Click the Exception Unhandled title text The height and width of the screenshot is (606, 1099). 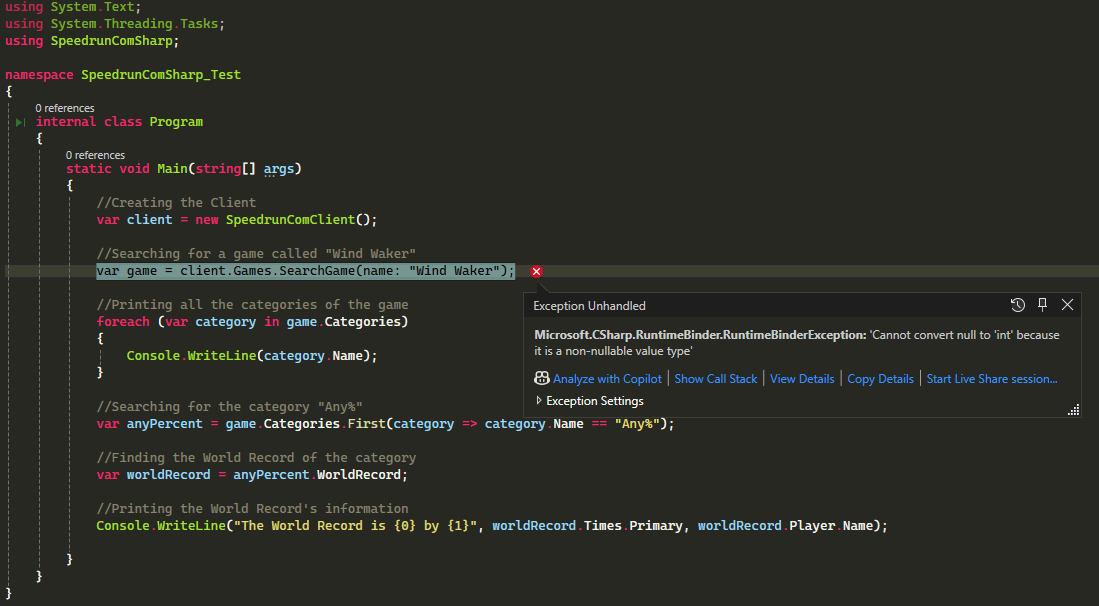click(x=589, y=306)
